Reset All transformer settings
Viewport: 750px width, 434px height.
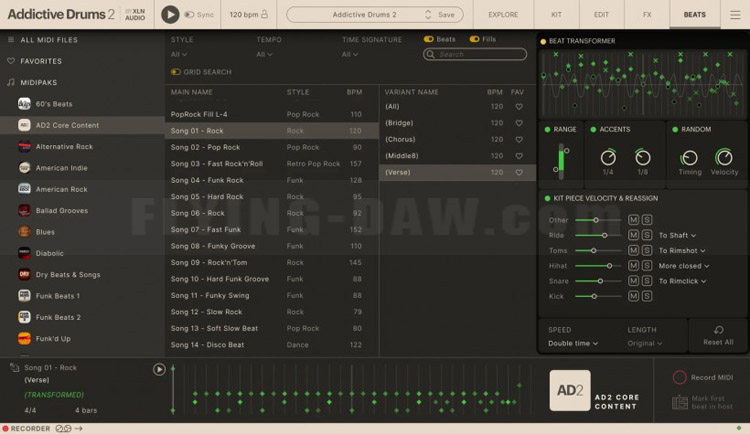[x=718, y=335]
